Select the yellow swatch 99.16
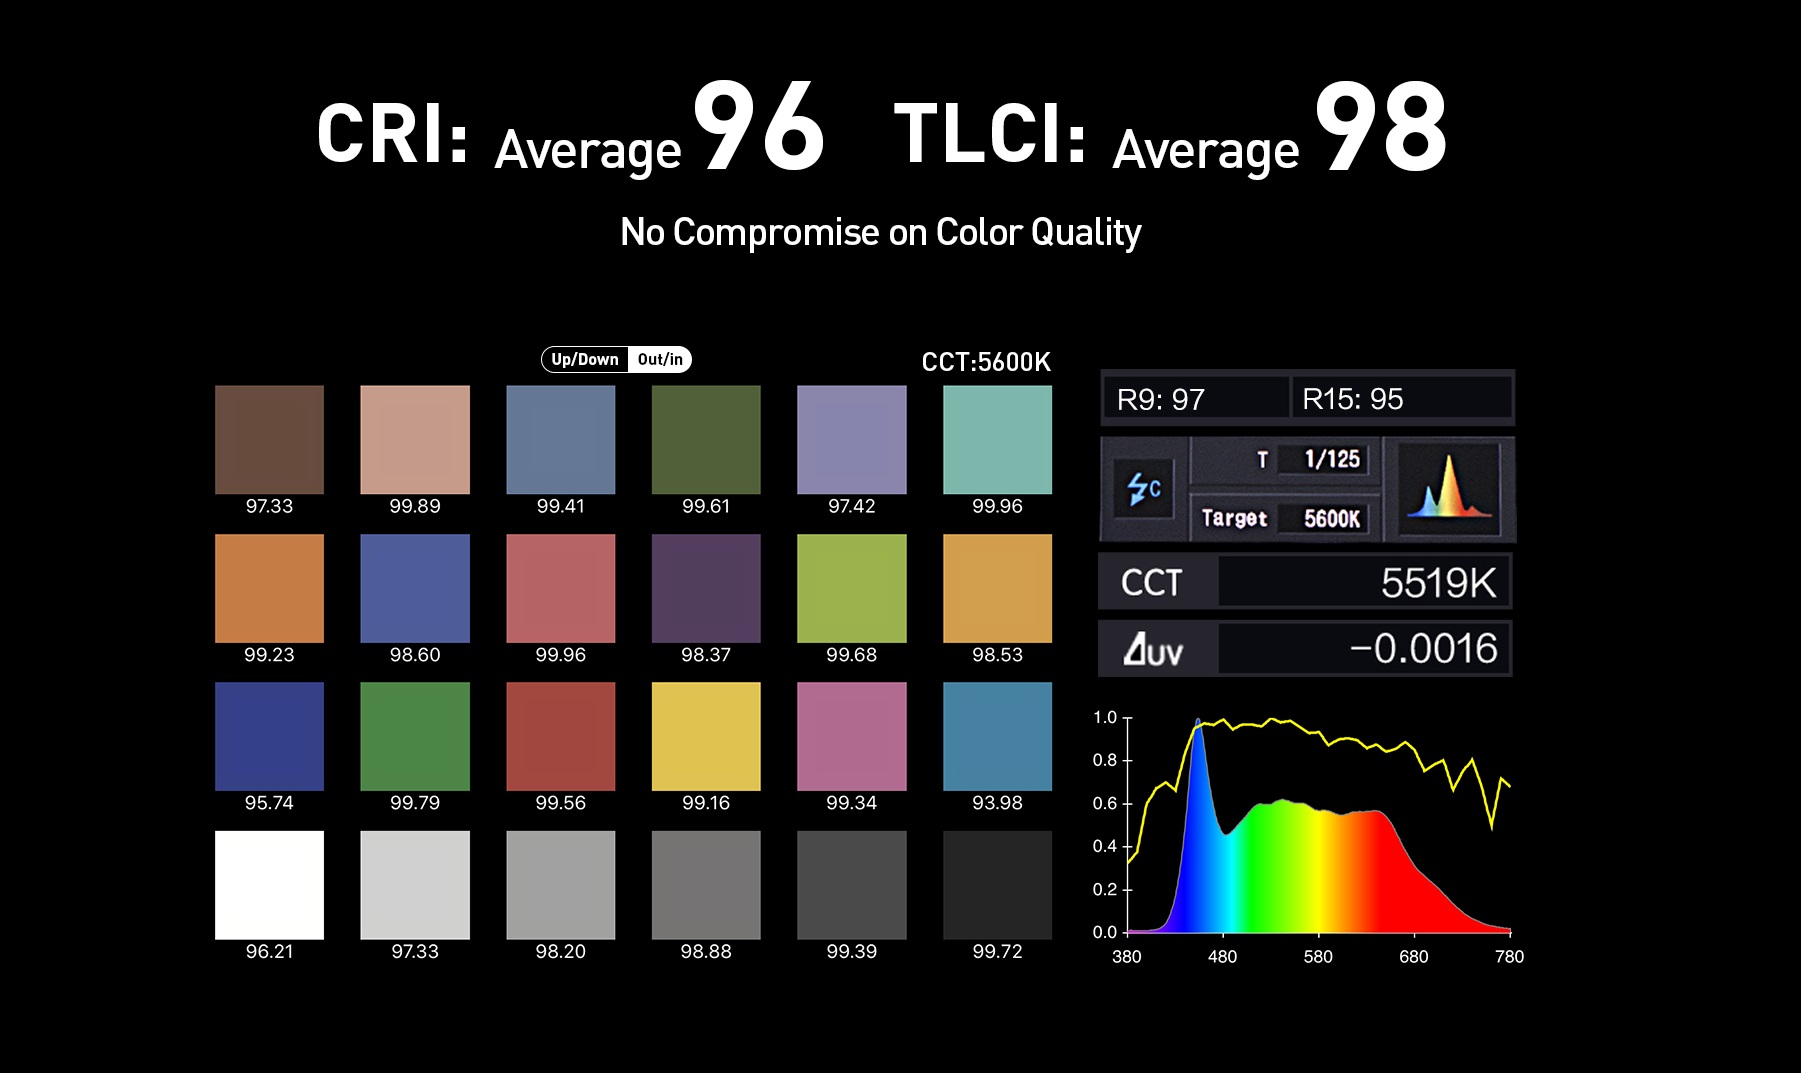This screenshot has width=1801, height=1073. click(x=706, y=736)
